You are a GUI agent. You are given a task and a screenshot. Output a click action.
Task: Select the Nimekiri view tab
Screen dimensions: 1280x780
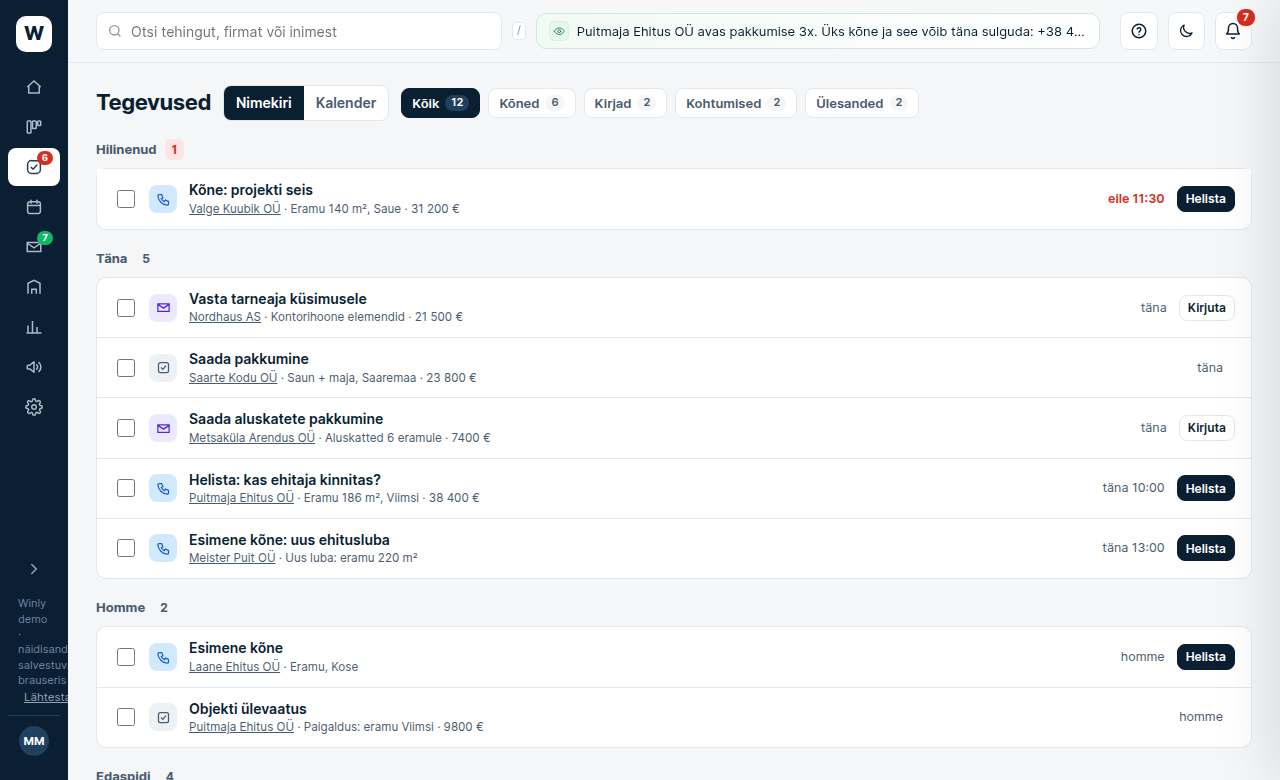tap(264, 103)
